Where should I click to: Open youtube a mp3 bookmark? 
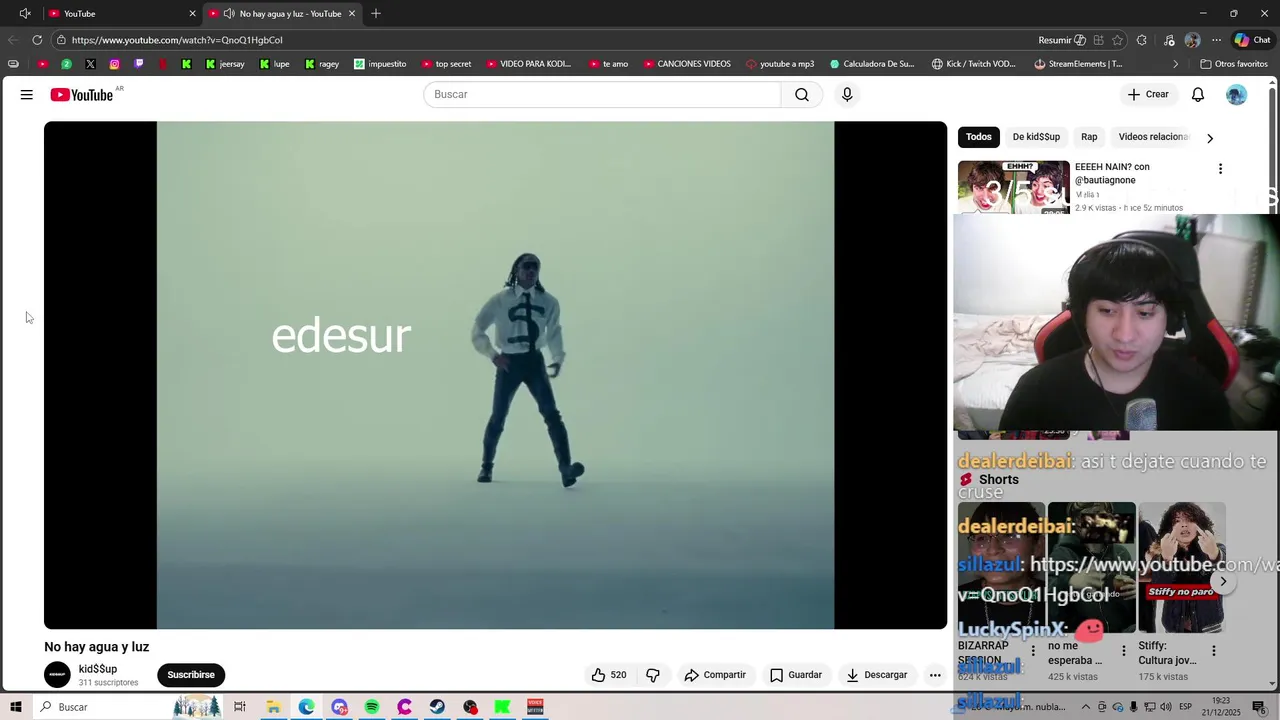pos(780,64)
